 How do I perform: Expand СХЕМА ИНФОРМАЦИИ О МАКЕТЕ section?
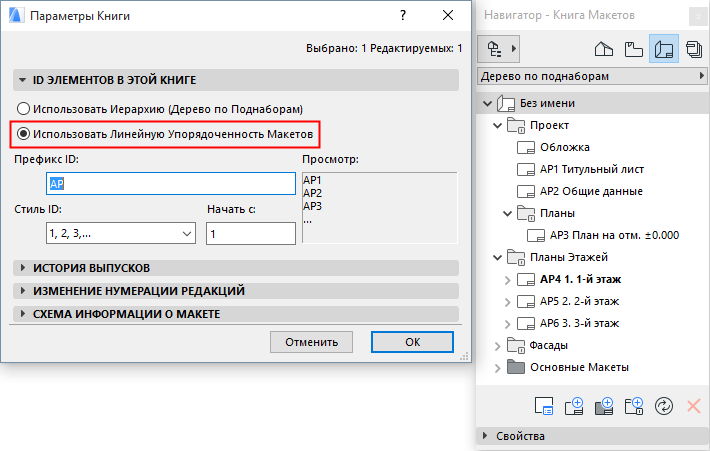click(23, 313)
